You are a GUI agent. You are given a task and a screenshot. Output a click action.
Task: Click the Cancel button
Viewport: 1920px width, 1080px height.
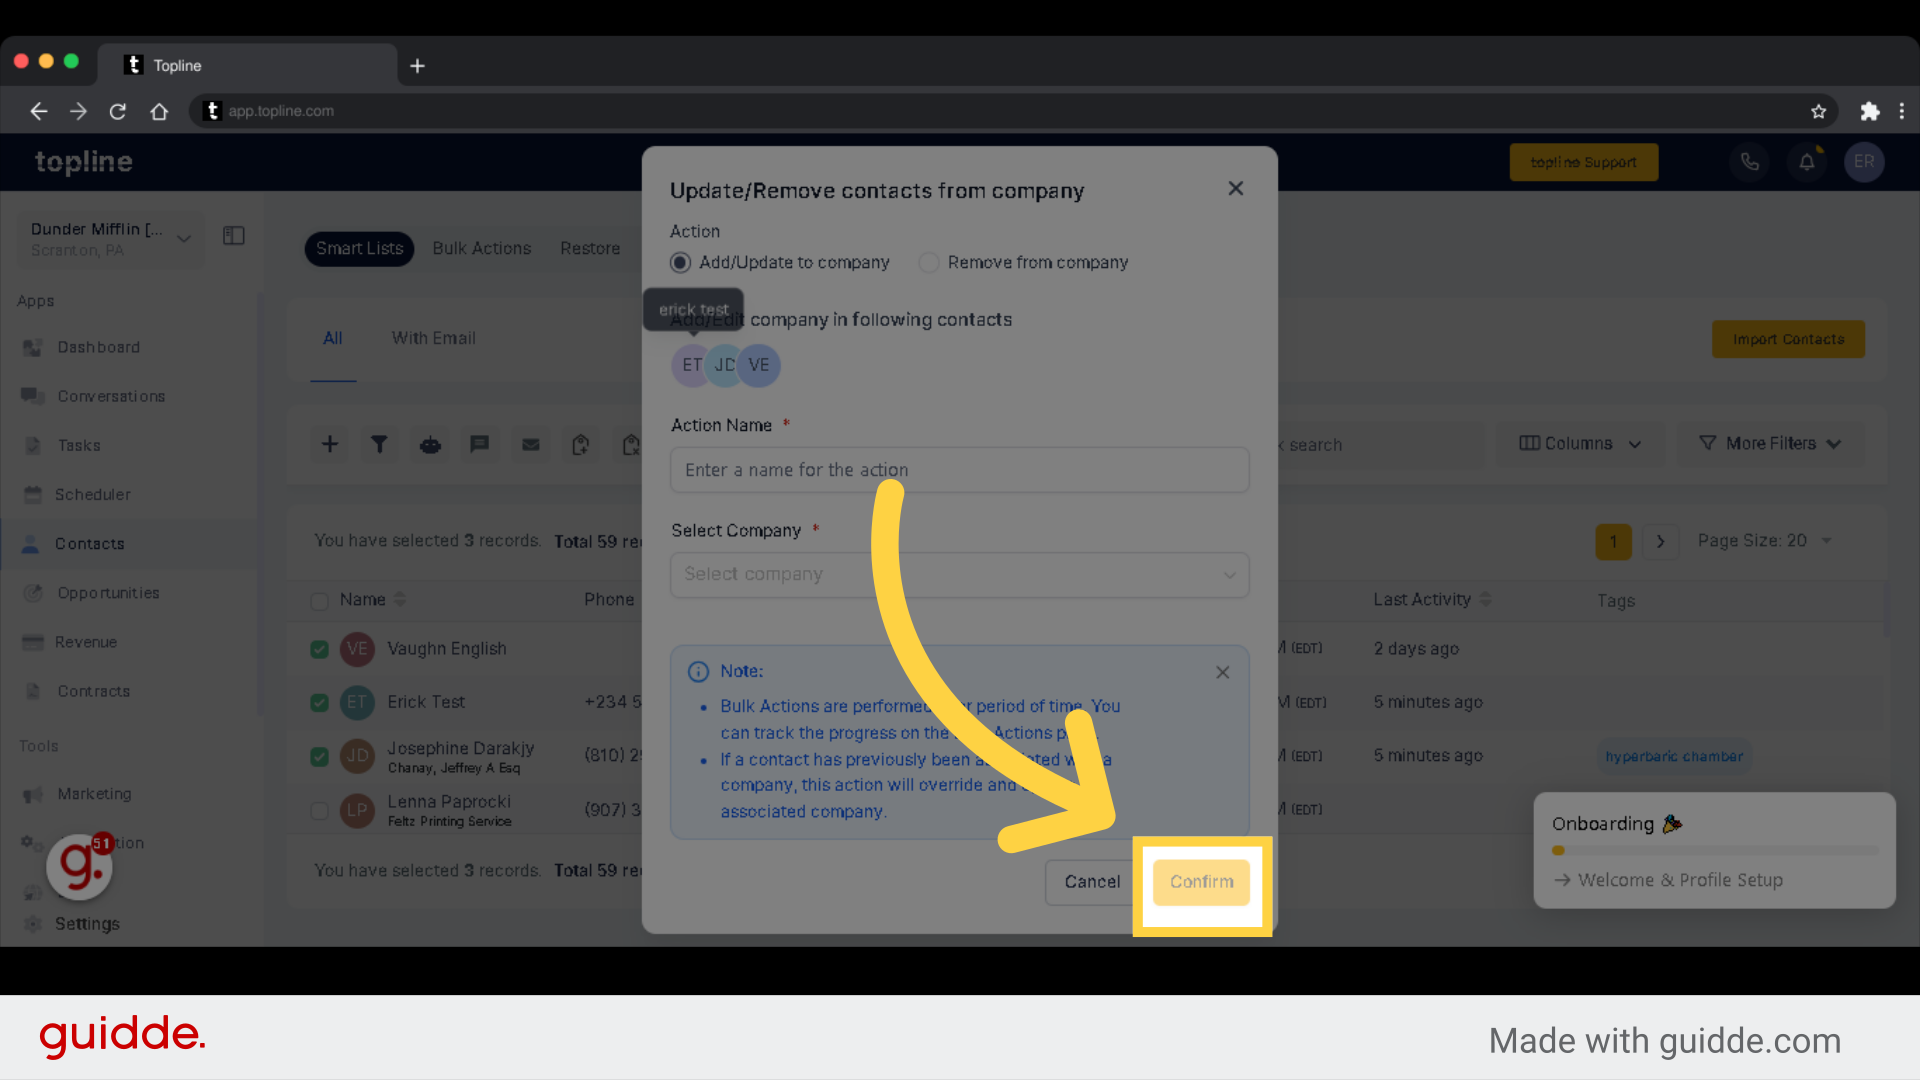1092,881
